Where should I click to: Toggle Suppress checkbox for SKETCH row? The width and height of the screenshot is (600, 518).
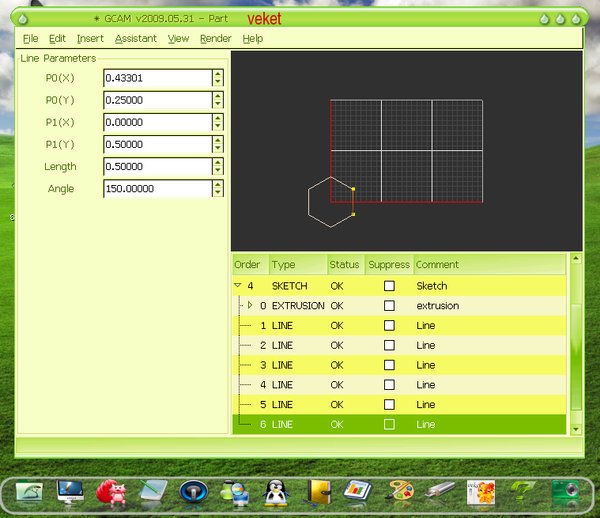tap(389, 286)
